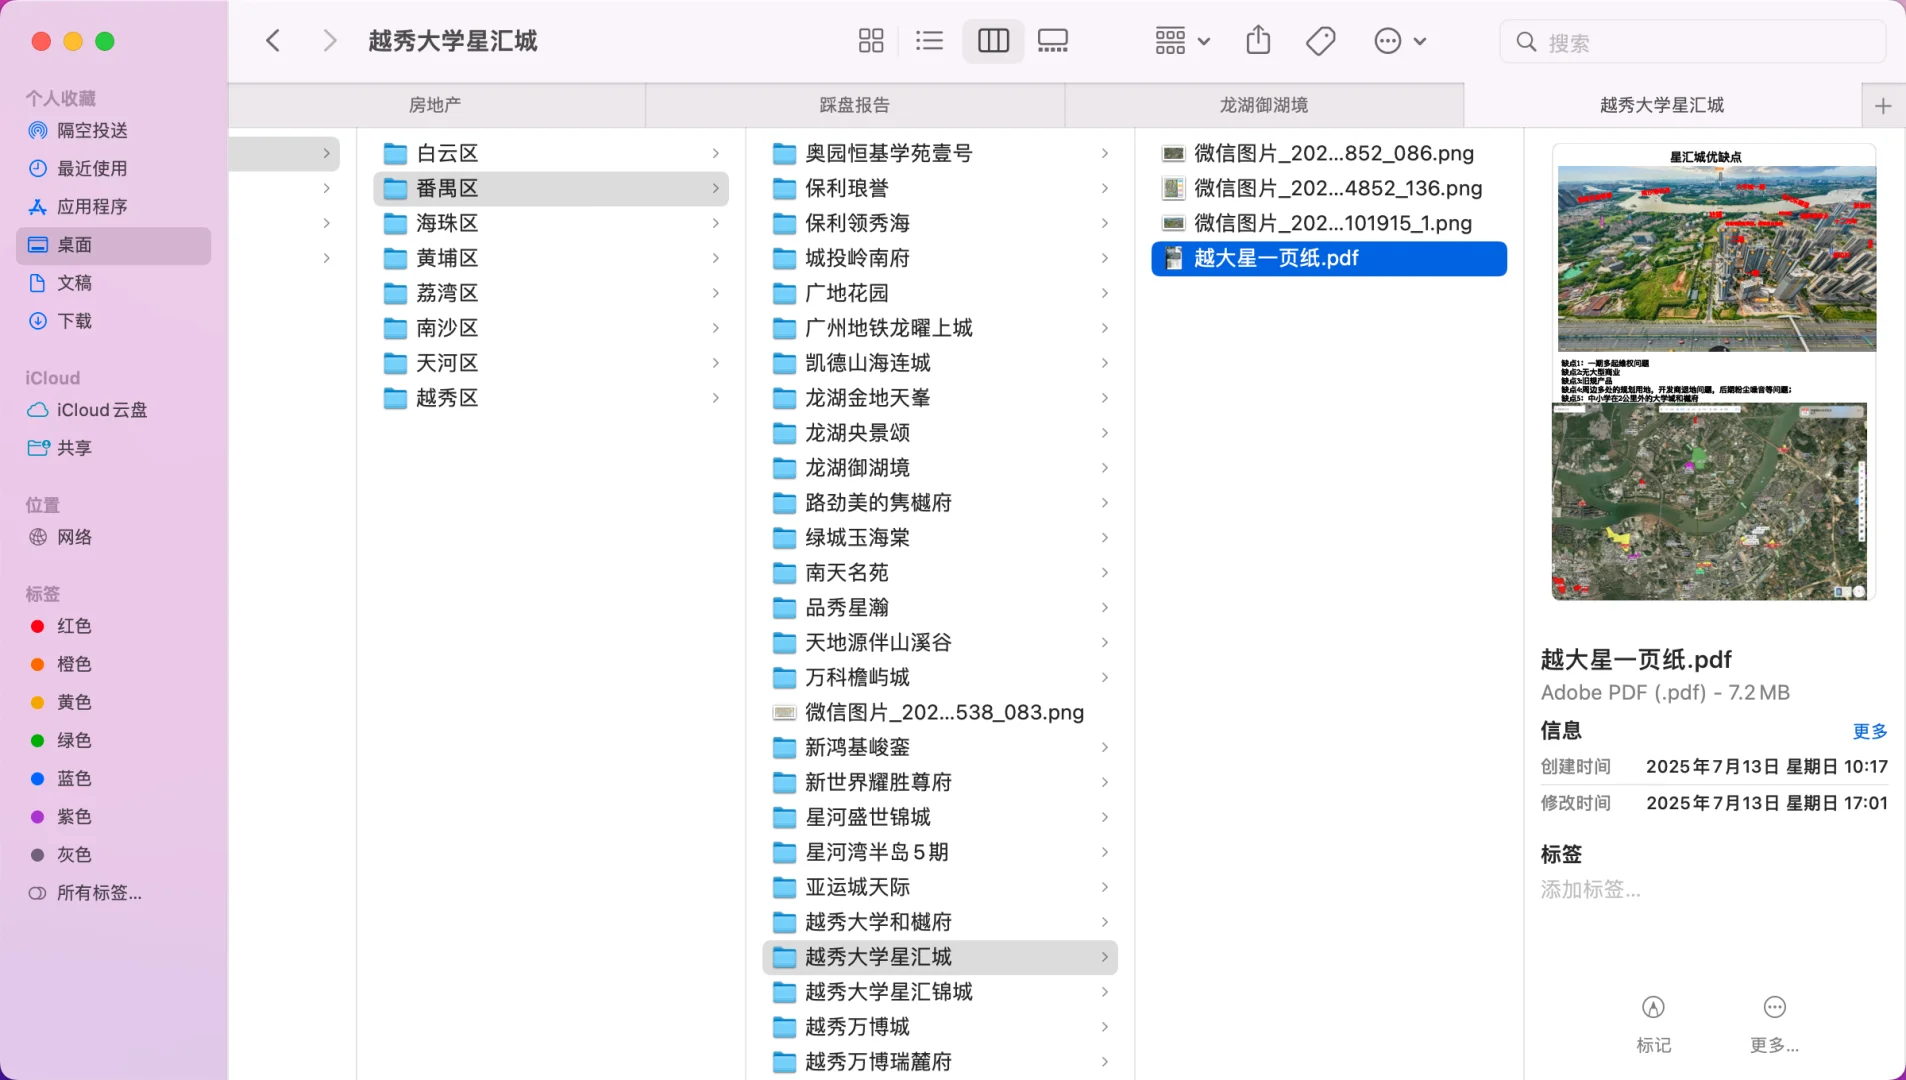Image resolution: width=1906 pixels, height=1080 pixels.
Task: Open 网络 in sidebar
Action: [113, 537]
